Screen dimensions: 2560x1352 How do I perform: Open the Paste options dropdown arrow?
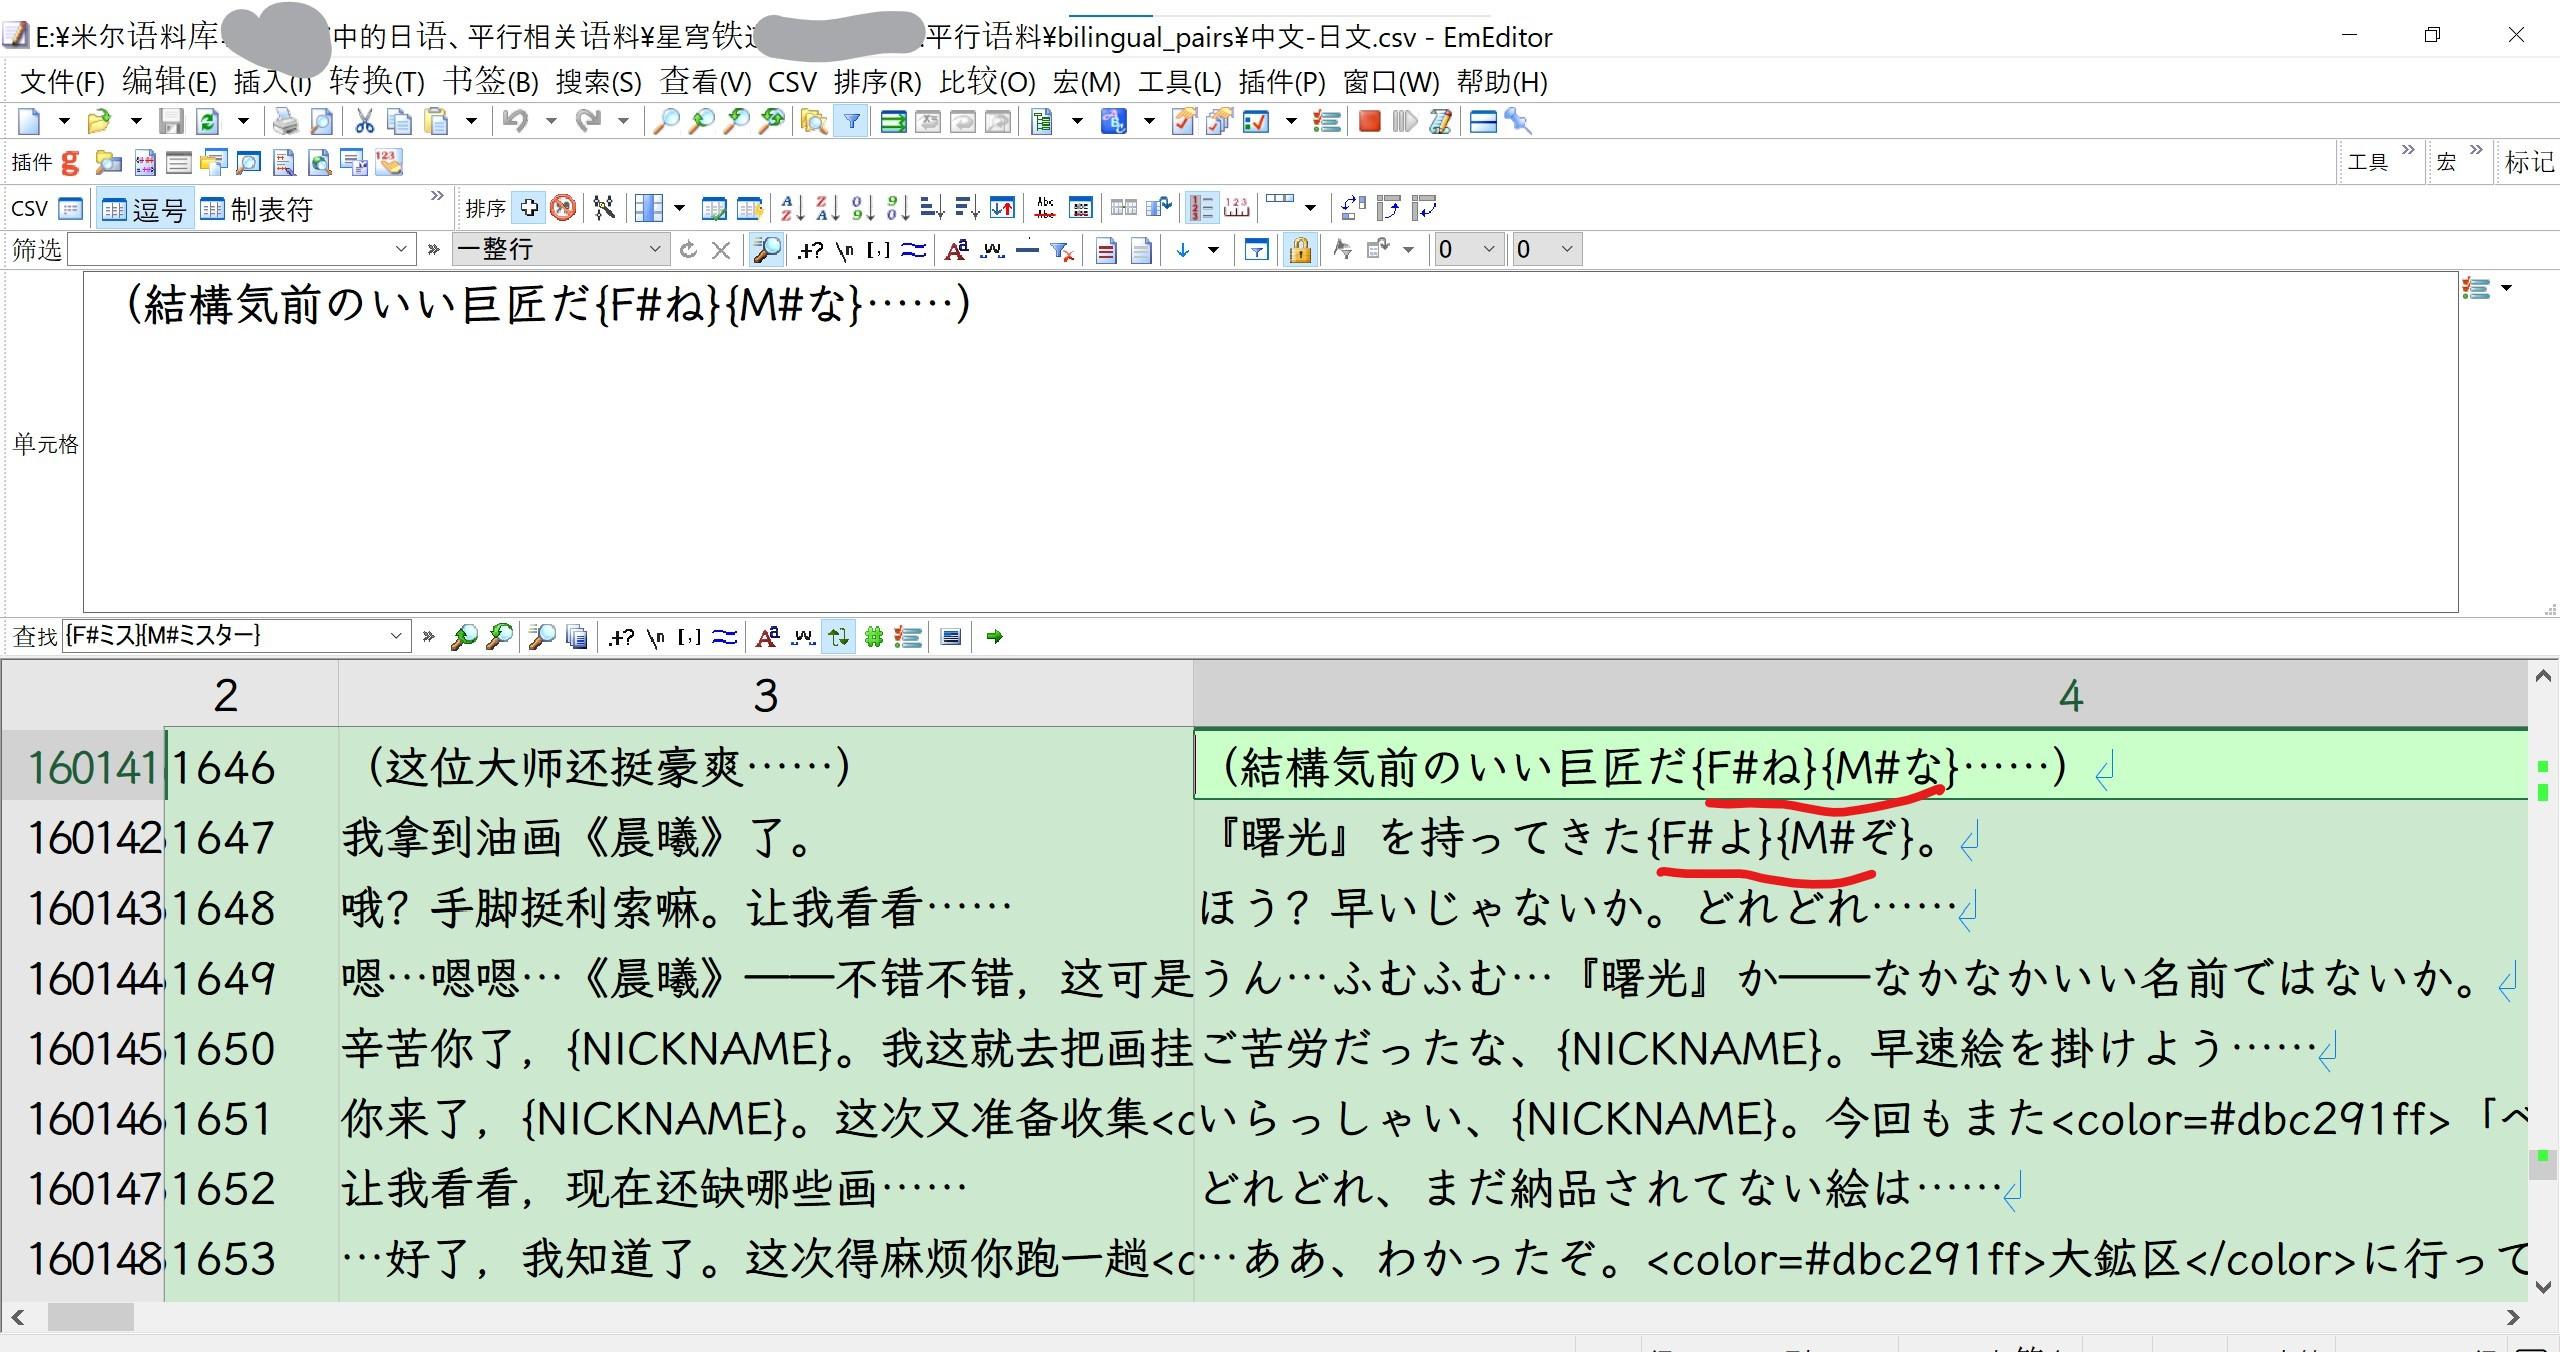(x=471, y=121)
